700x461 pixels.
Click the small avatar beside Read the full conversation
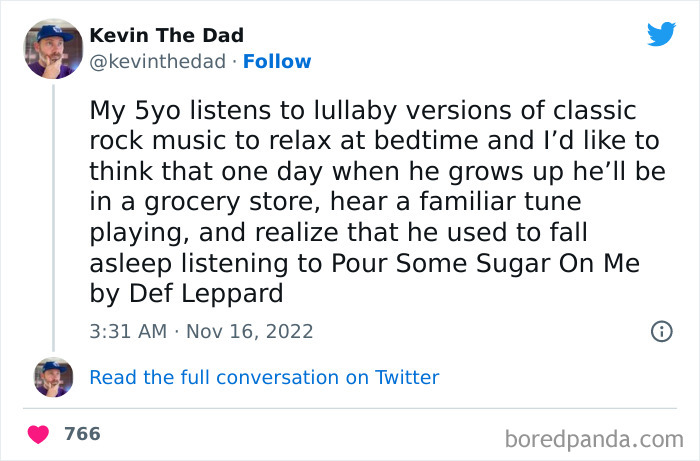(53, 377)
